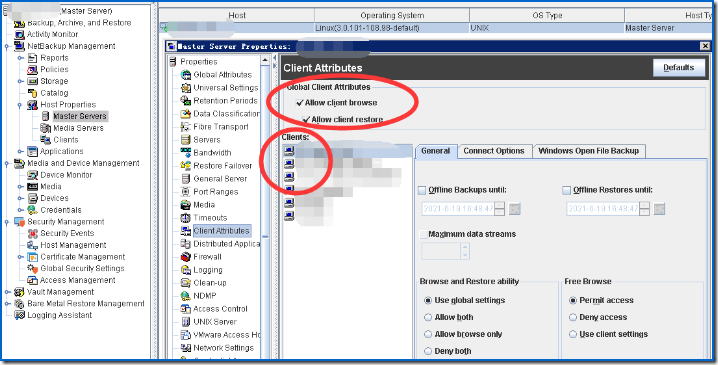Switch to the General tab
718x365 pixels.
[435, 151]
